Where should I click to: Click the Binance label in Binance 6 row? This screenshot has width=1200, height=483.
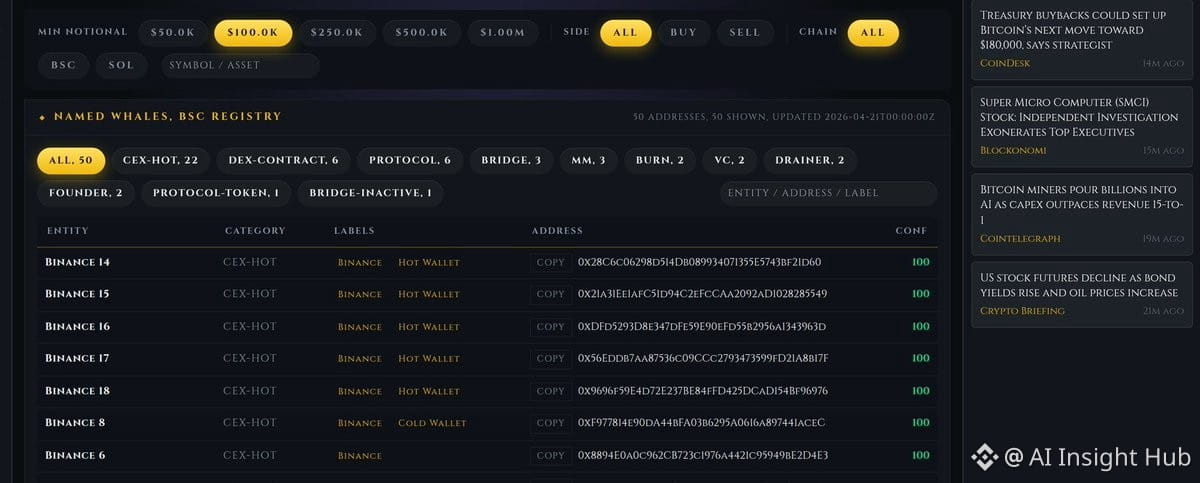360,456
